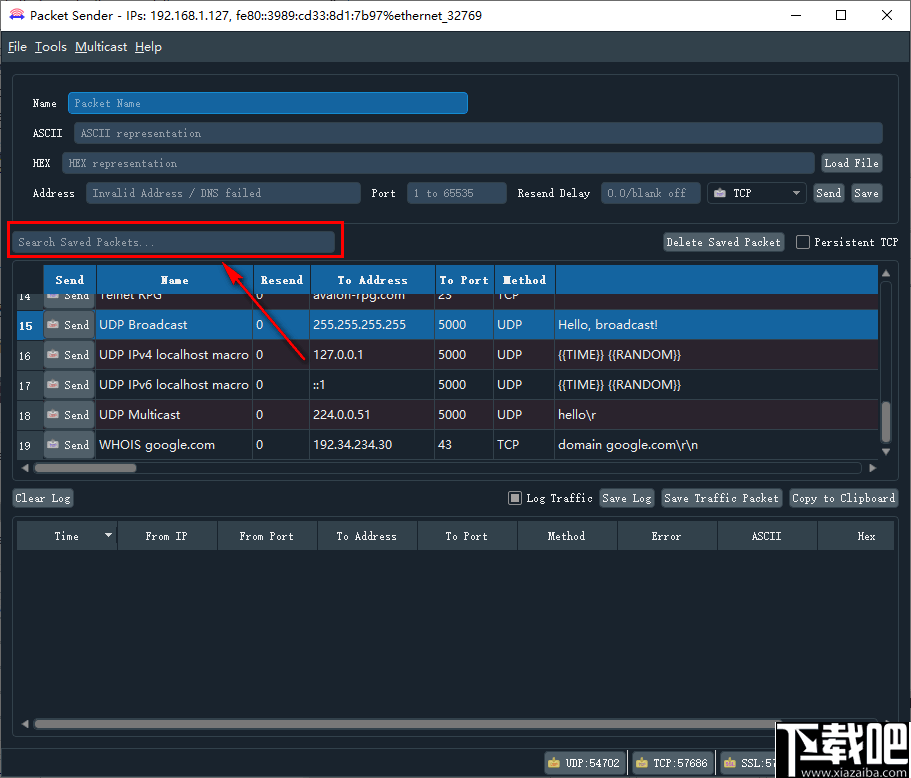911x778 pixels.
Task: Toggle the Log Traffic checkbox
Action: click(515, 497)
